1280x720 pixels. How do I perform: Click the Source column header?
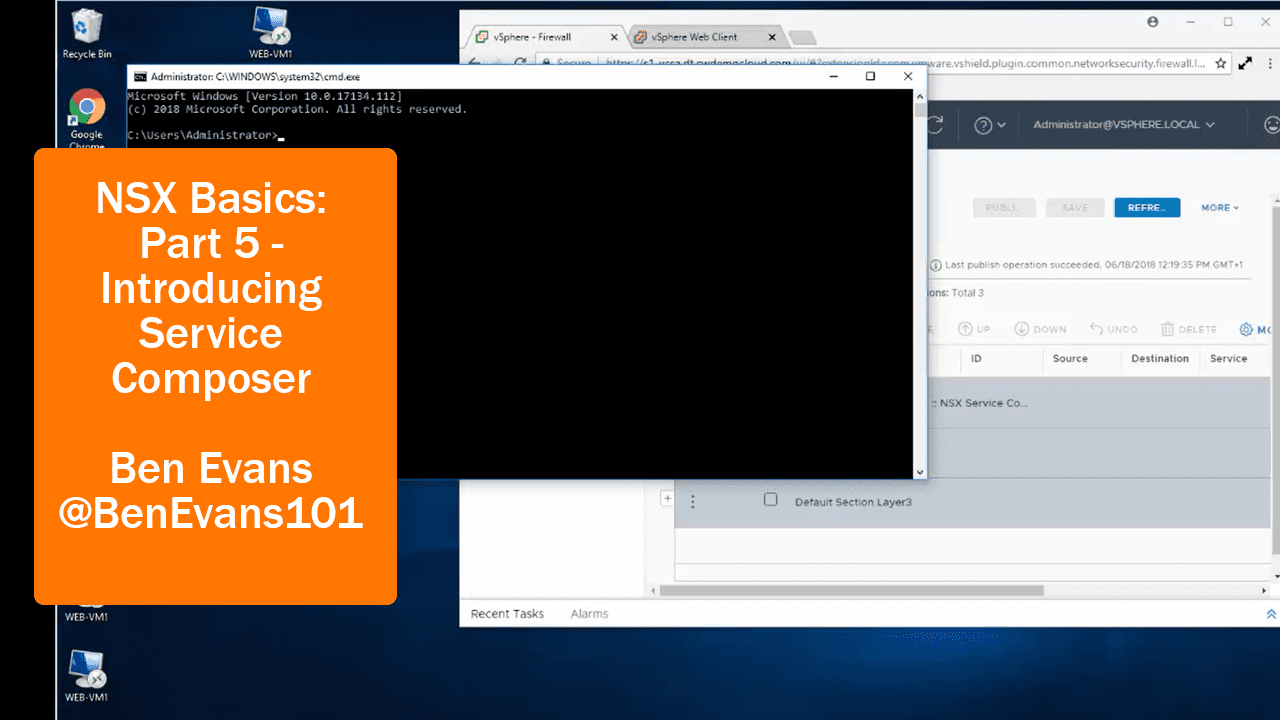pyautogui.click(x=1070, y=358)
